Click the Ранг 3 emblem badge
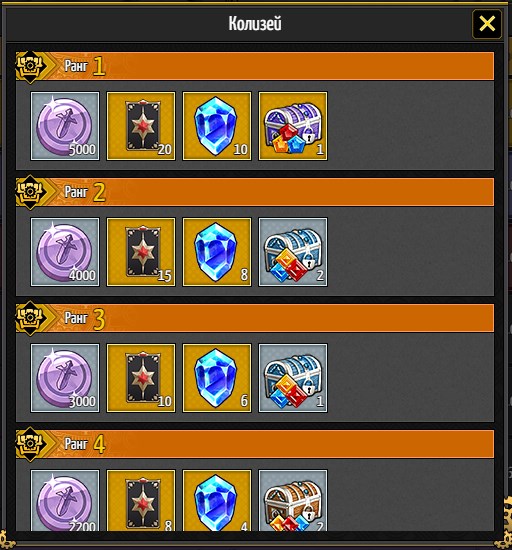This screenshot has height=550, width=512. (30, 318)
